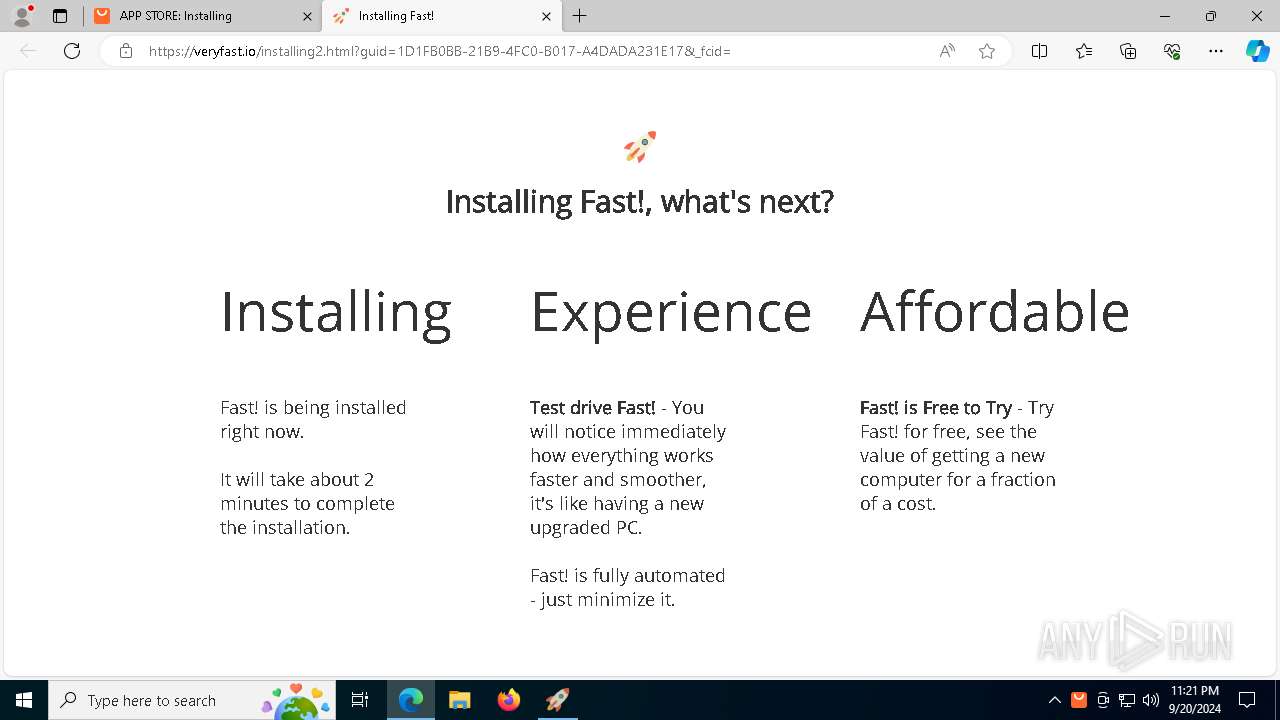Go back to the previous page
This screenshot has width=1280, height=720.
28,51
